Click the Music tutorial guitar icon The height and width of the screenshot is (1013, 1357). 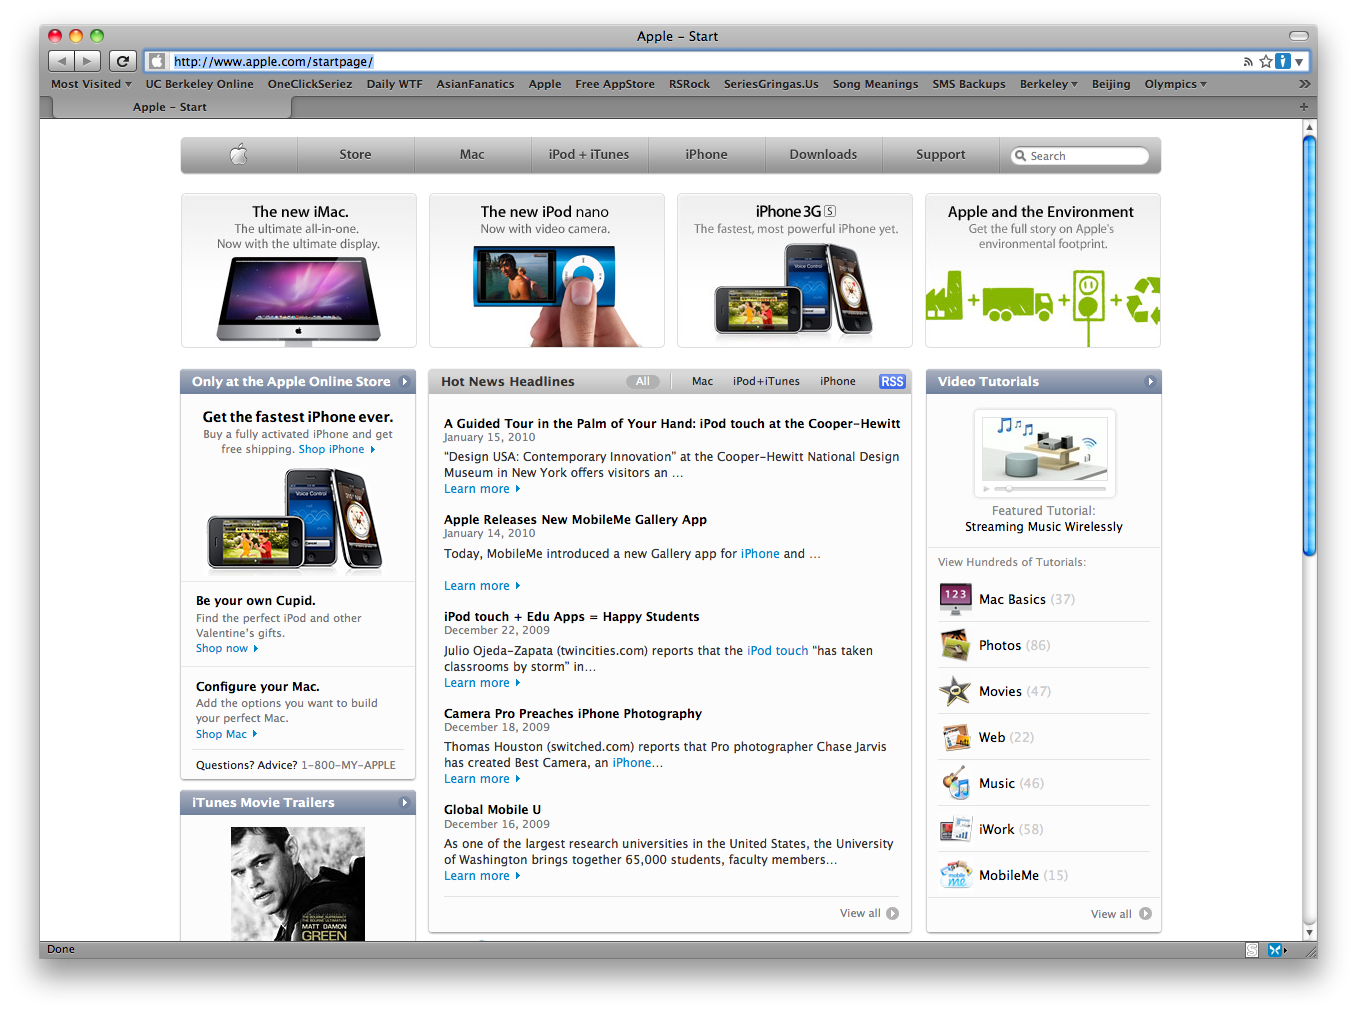click(955, 782)
